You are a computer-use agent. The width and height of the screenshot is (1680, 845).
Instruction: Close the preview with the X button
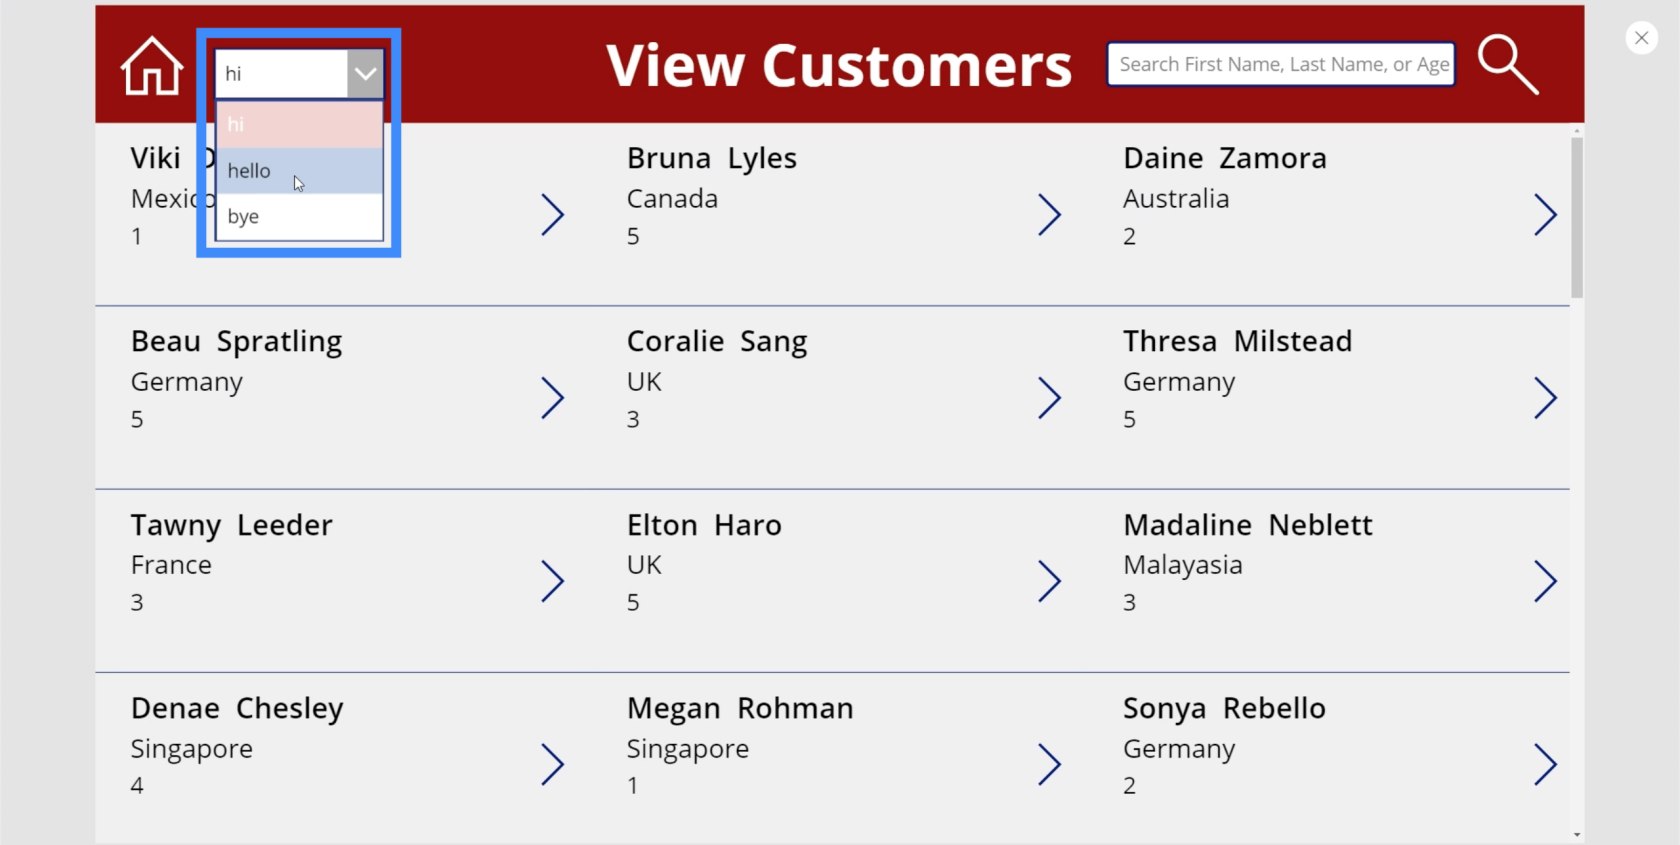1641,38
